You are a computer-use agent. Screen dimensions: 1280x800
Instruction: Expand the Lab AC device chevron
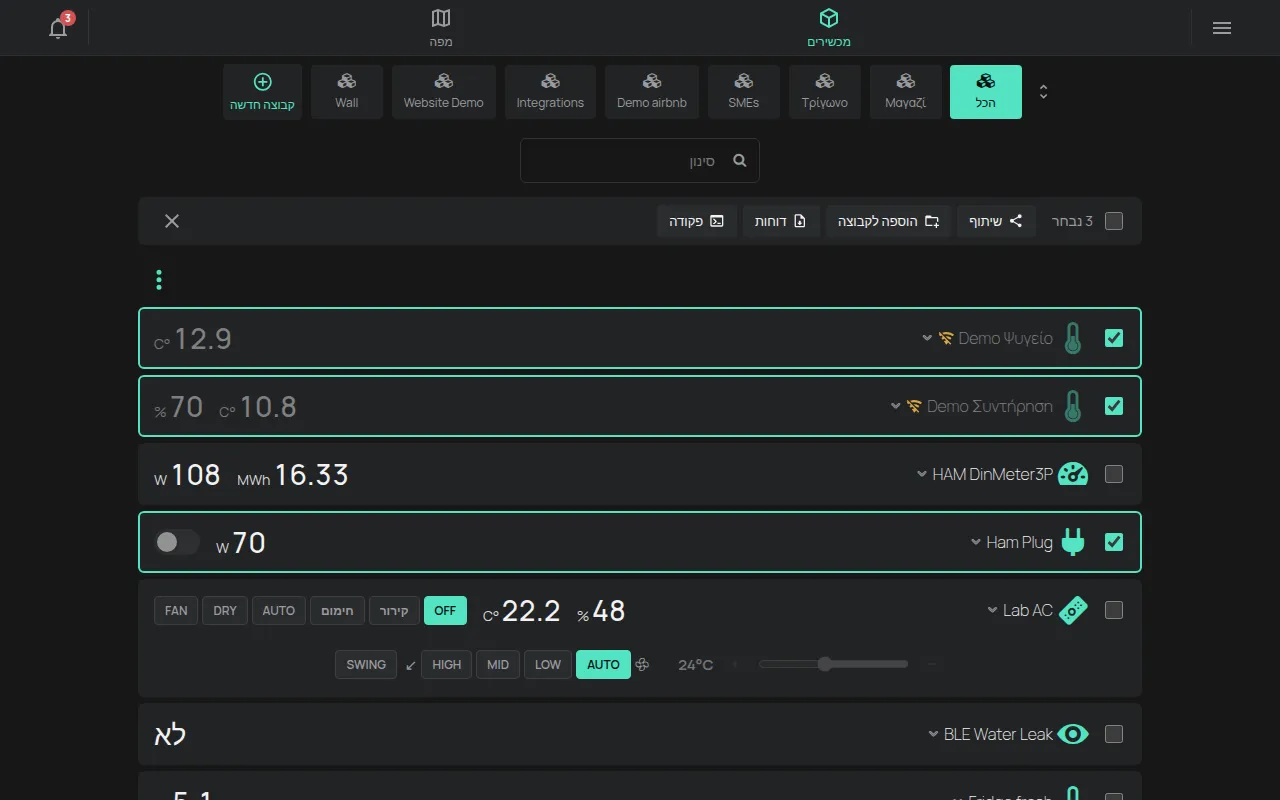coord(993,610)
